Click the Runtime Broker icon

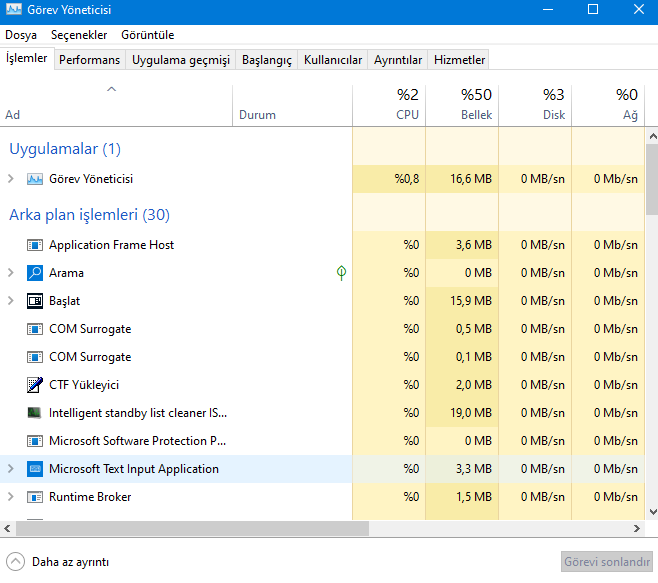[35, 497]
